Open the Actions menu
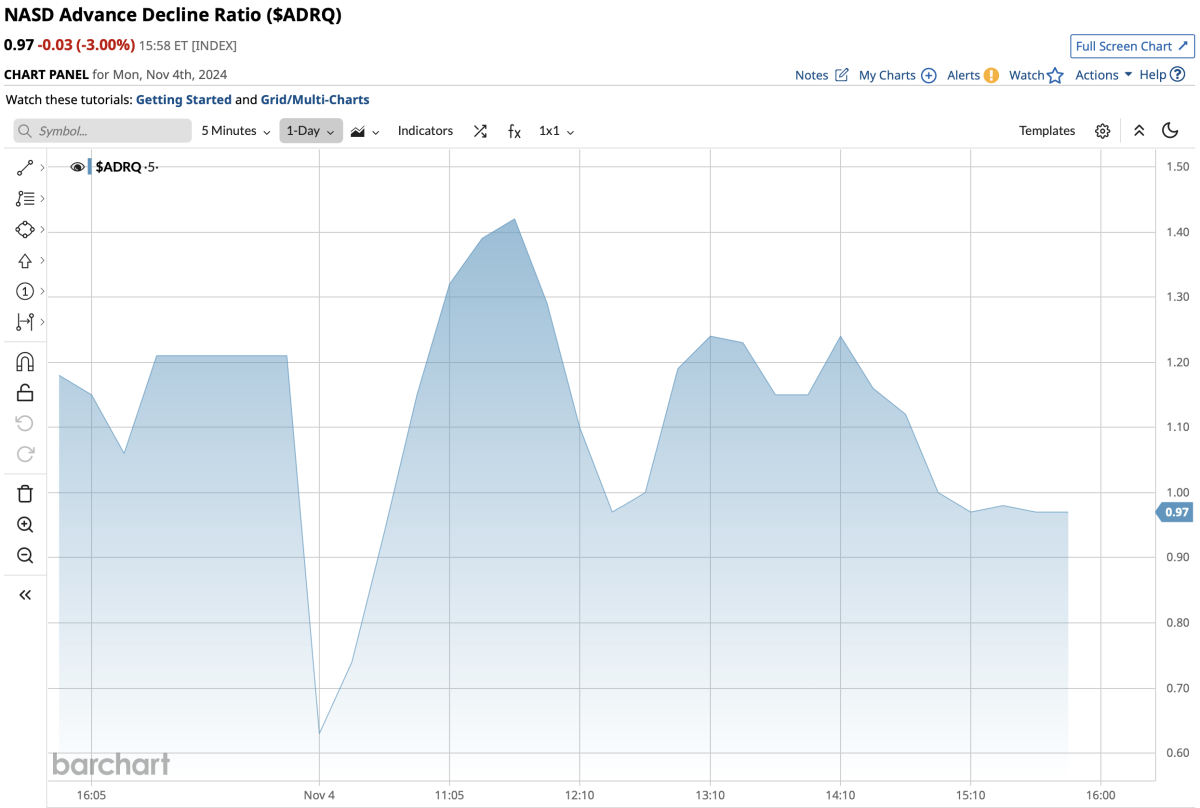Viewport: 1200px width, 808px height. [x=1103, y=75]
